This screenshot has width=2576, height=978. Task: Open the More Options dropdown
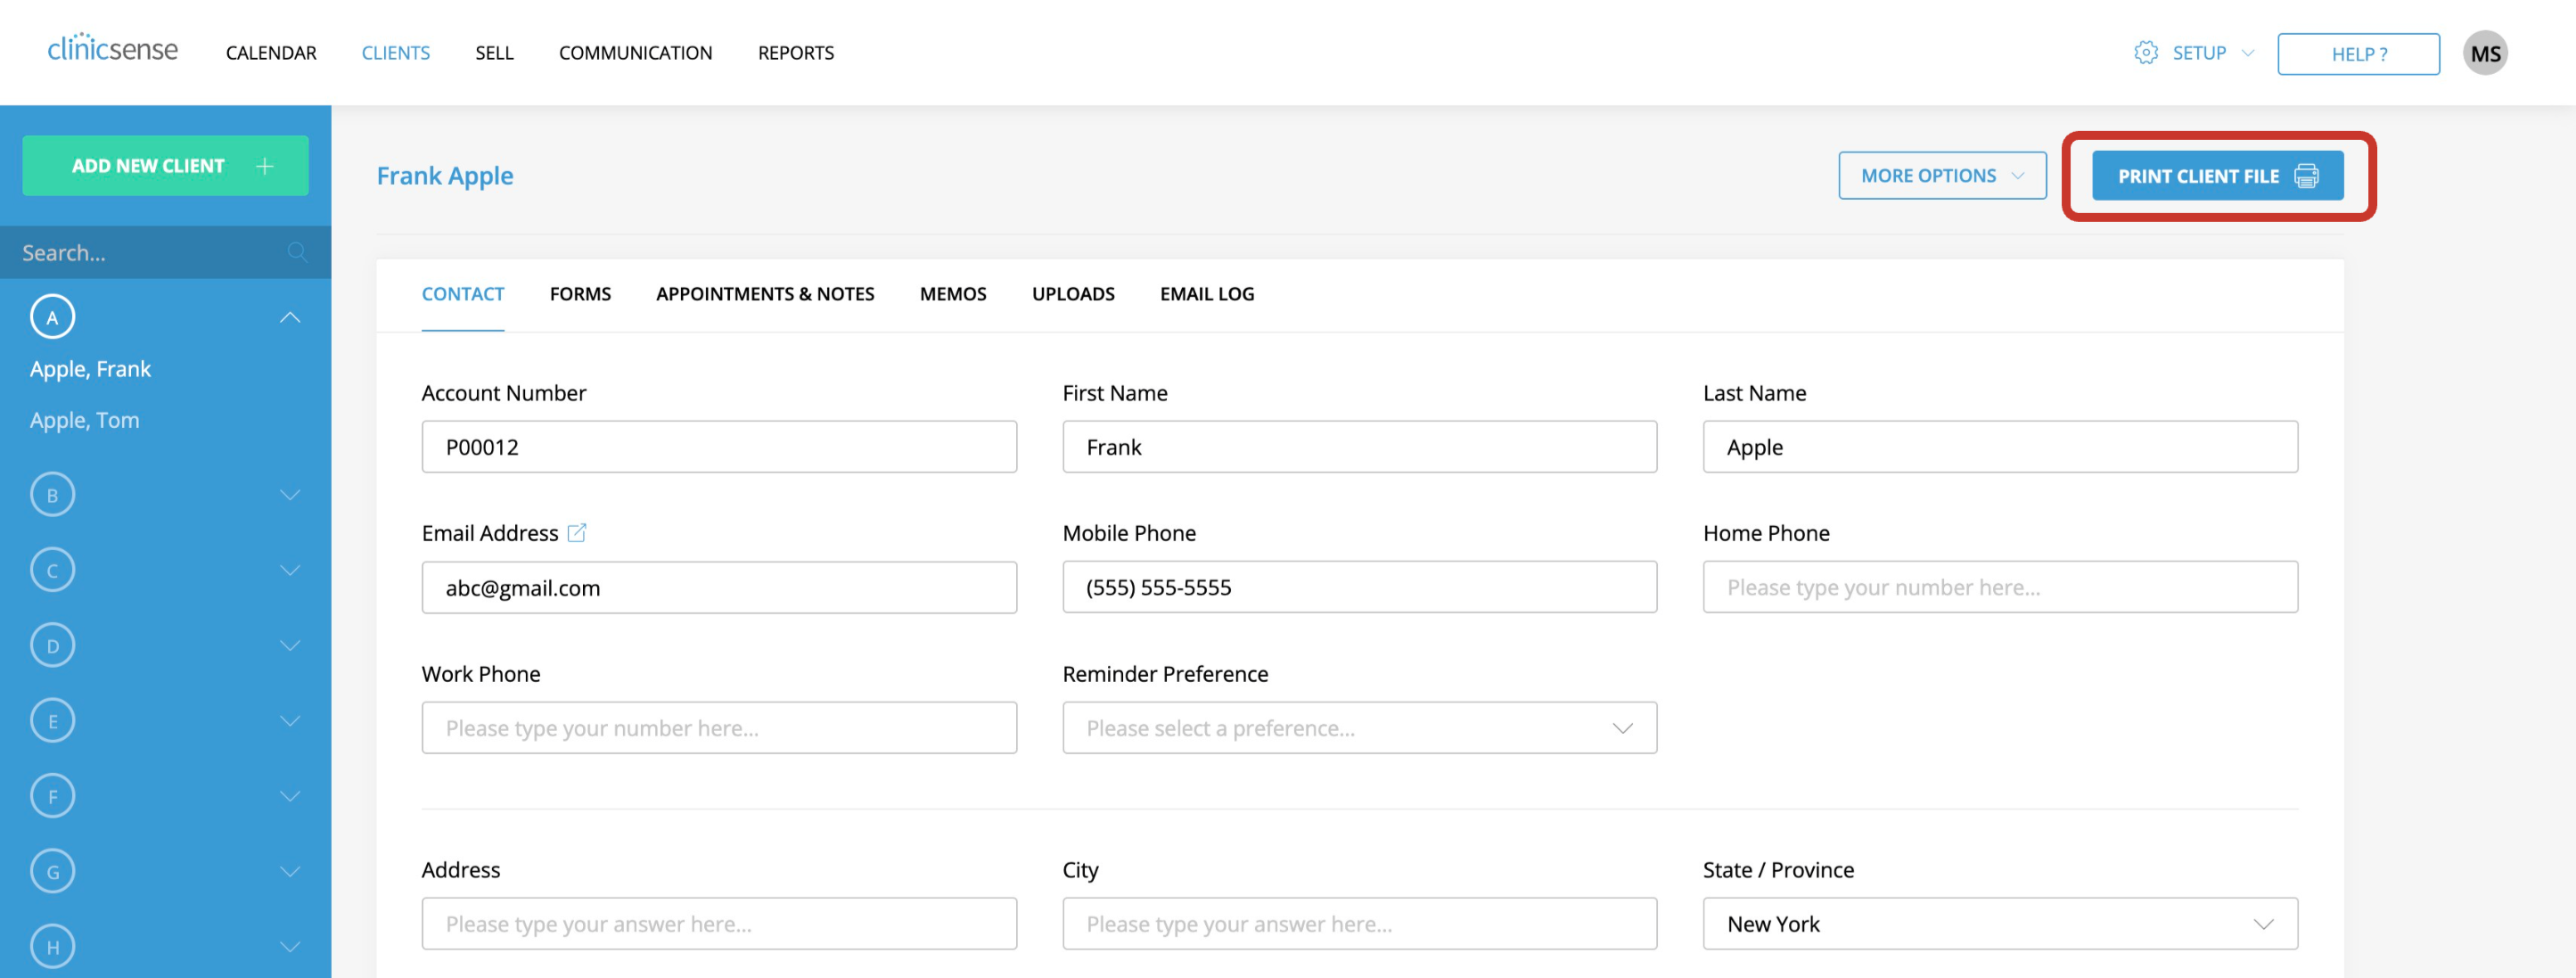(1941, 174)
